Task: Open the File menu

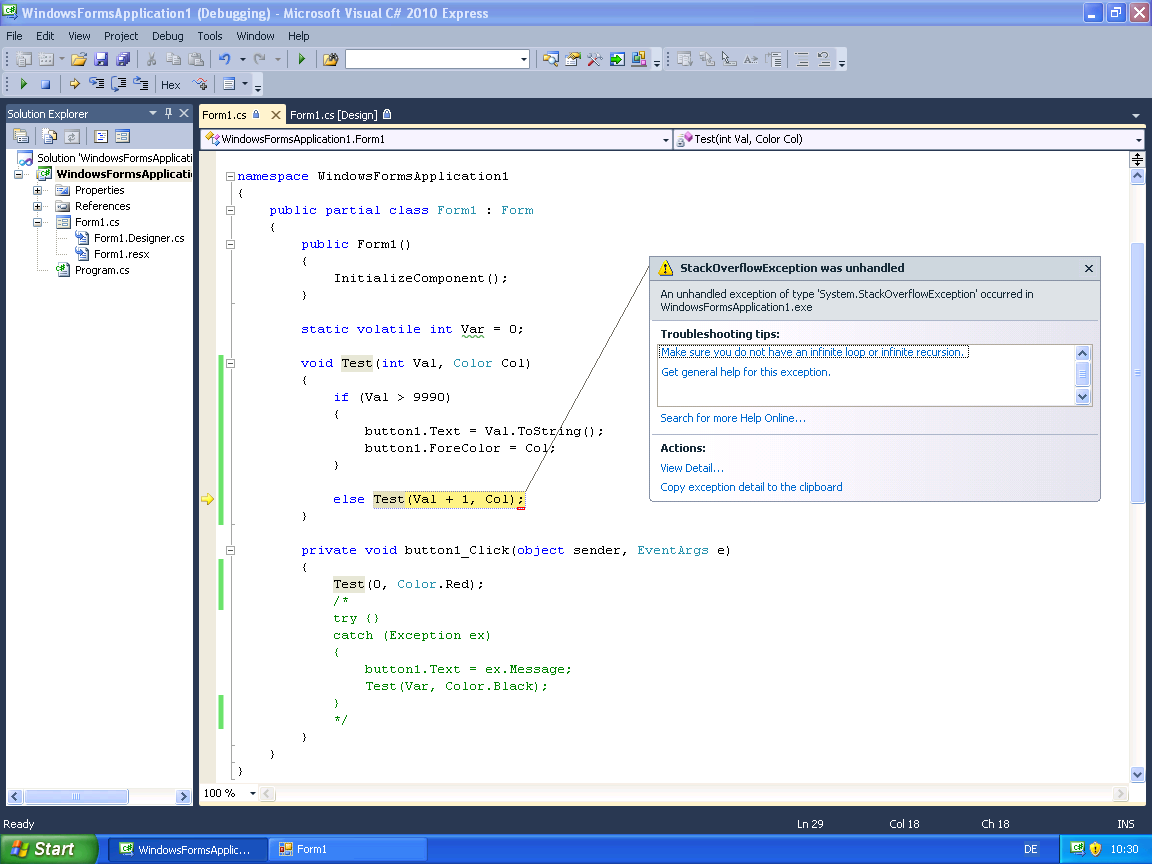Action: (14, 36)
